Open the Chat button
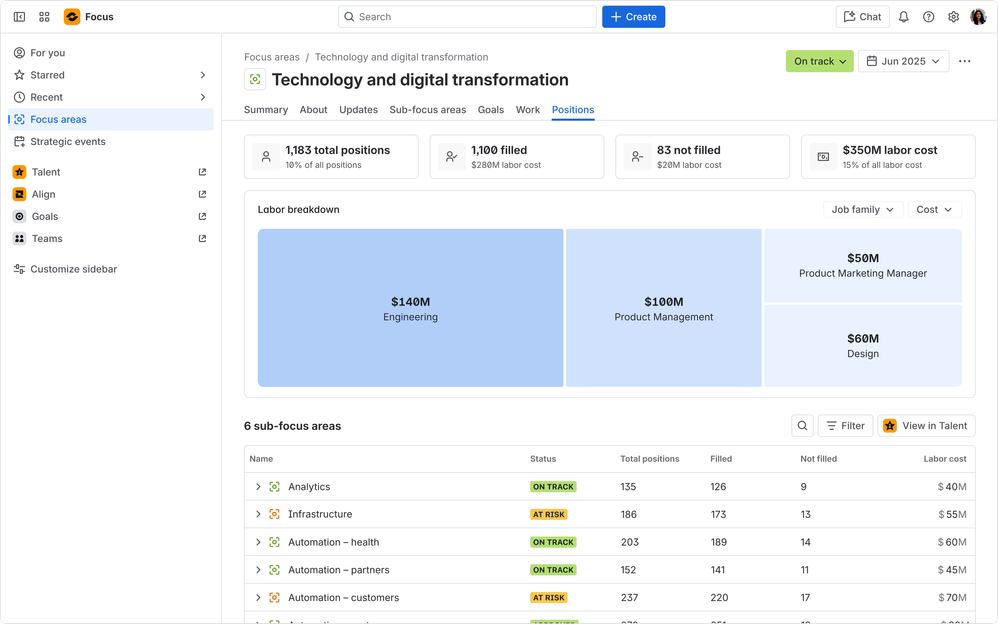 pos(862,17)
